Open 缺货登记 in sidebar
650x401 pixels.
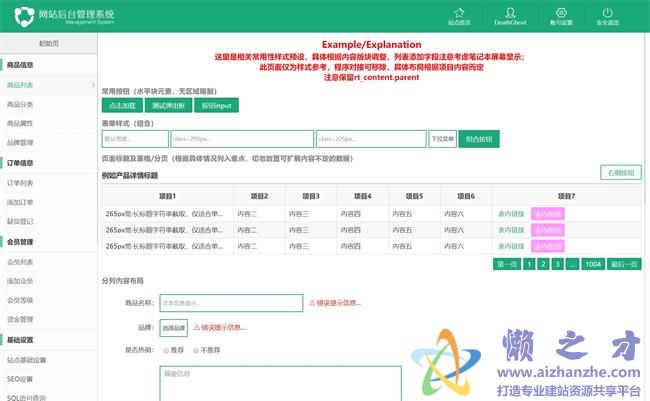pyautogui.click(x=20, y=221)
